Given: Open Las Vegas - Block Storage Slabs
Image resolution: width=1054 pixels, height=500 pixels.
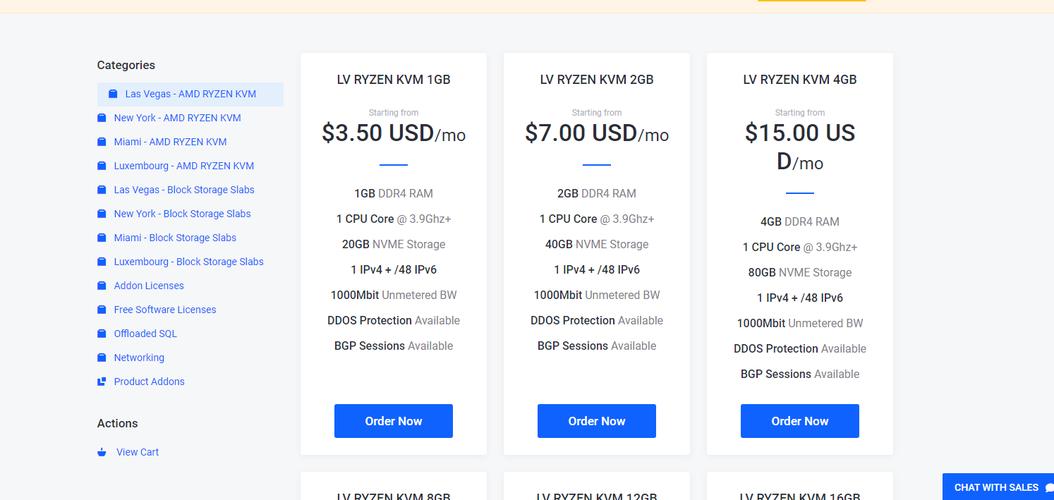Looking at the screenshot, I should click(x=184, y=190).
